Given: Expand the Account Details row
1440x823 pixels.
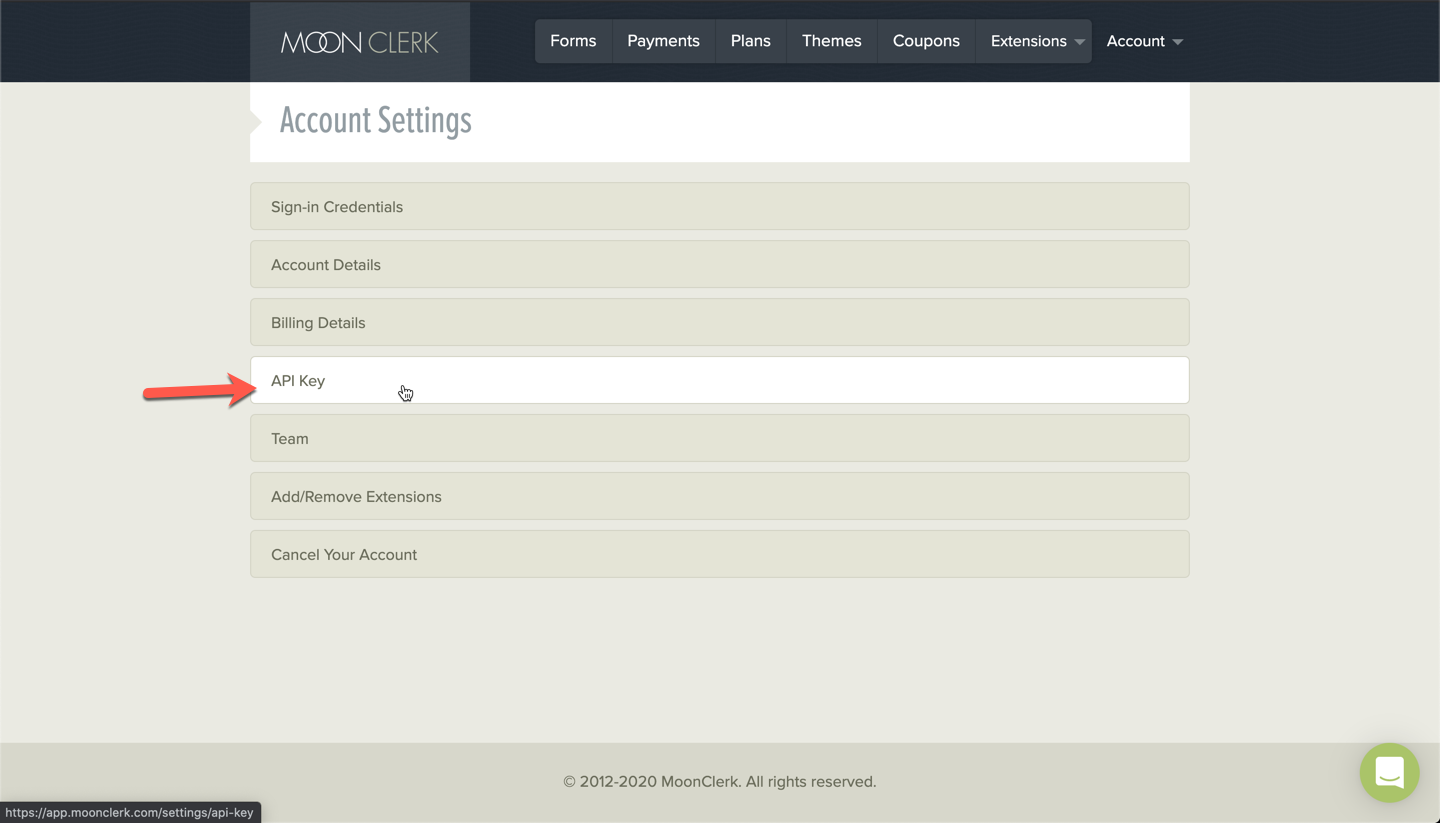Looking at the screenshot, I should click(x=720, y=264).
